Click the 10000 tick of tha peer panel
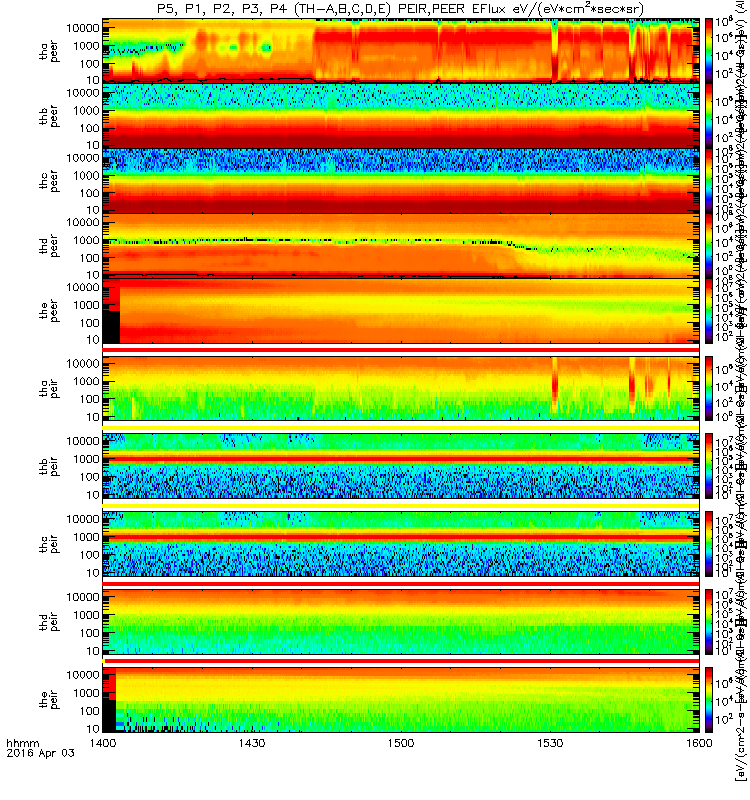 click(82, 28)
